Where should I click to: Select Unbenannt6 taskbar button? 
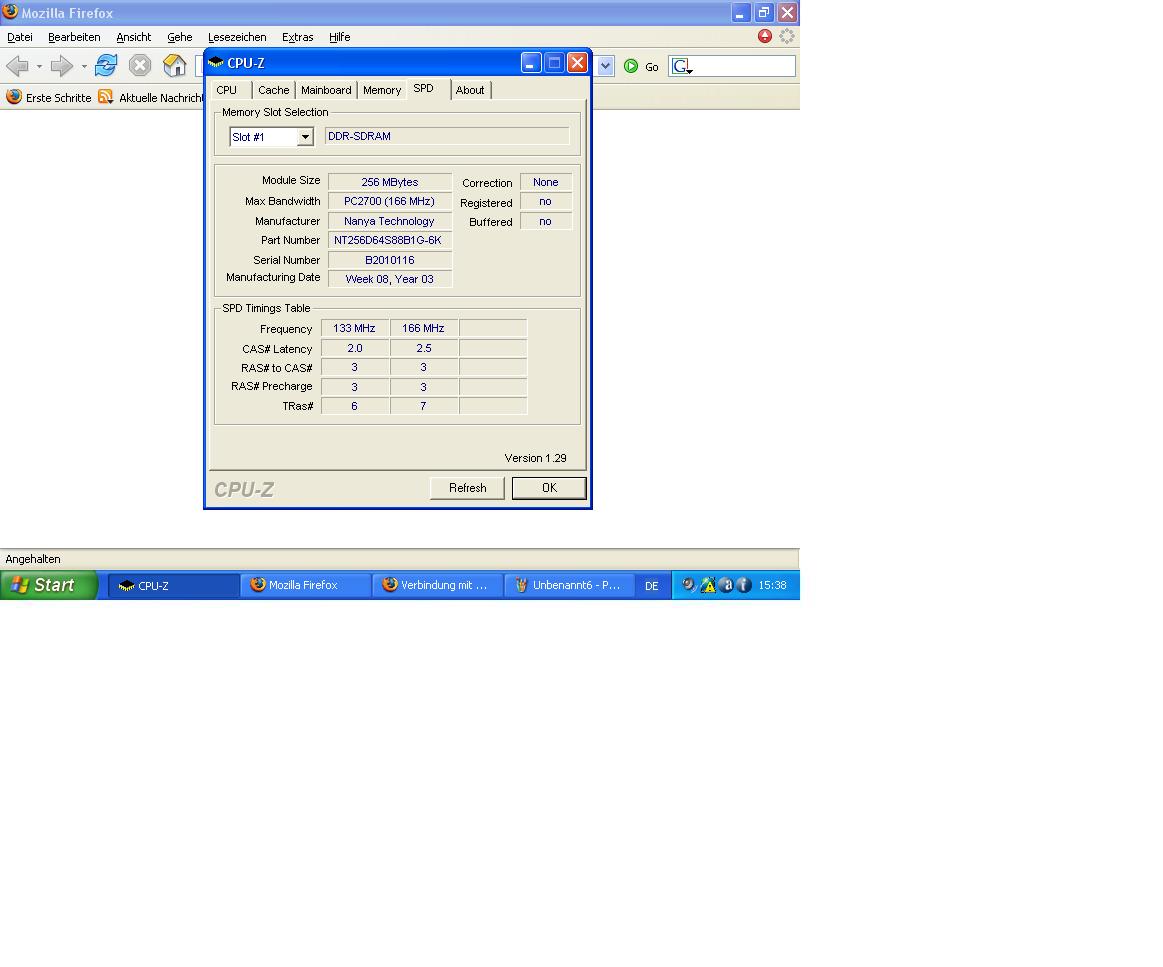pos(569,585)
